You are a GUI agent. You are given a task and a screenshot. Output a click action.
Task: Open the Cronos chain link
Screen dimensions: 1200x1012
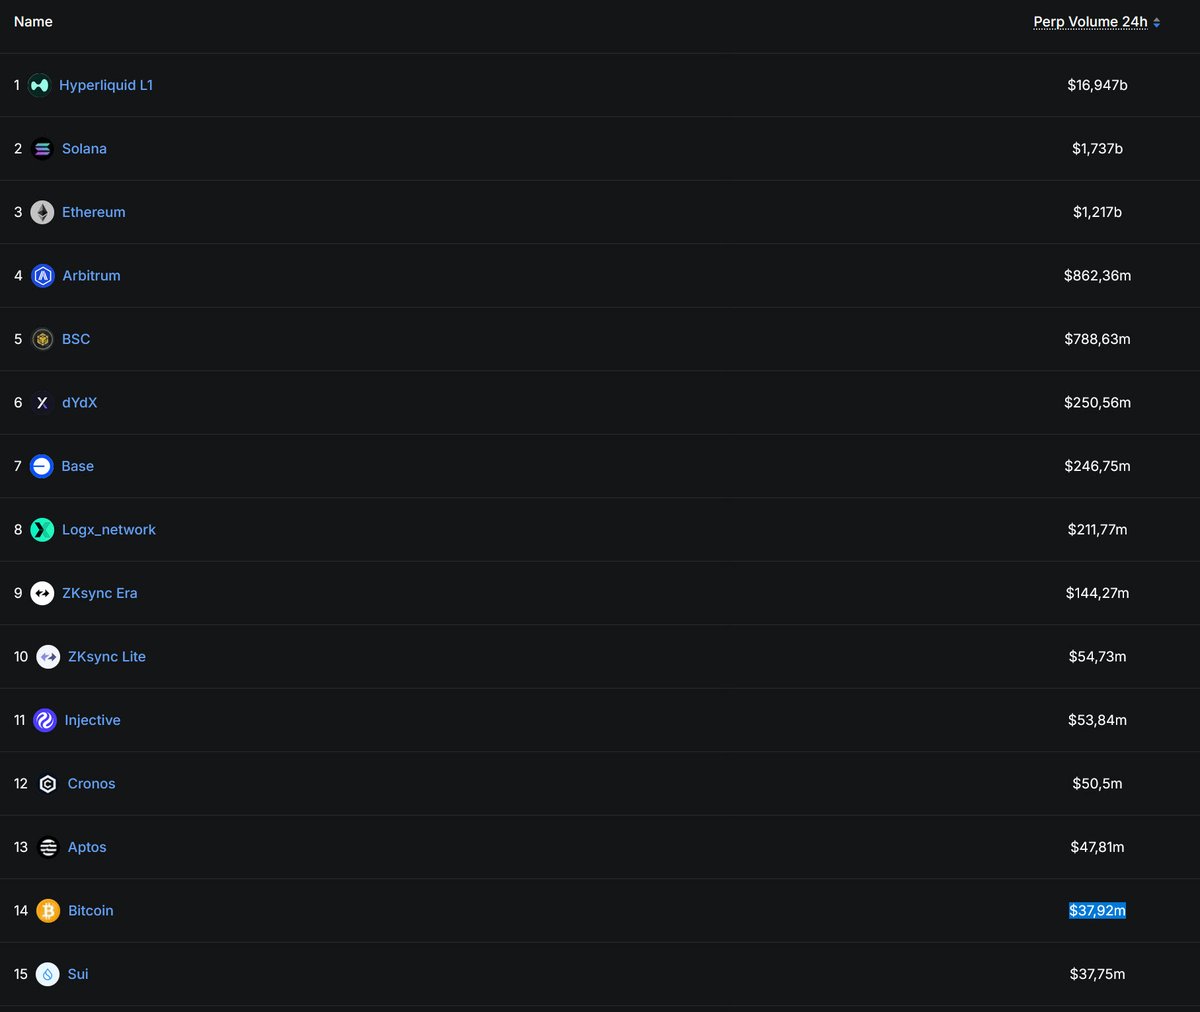click(92, 784)
